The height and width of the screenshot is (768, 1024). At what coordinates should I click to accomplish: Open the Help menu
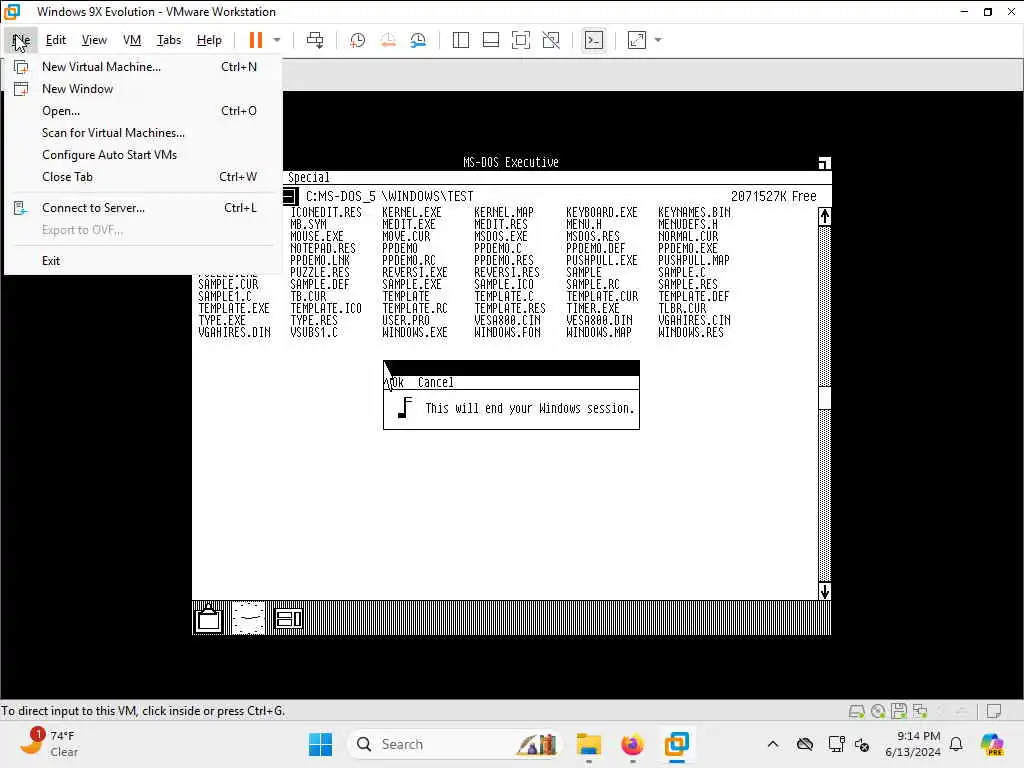(x=209, y=40)
